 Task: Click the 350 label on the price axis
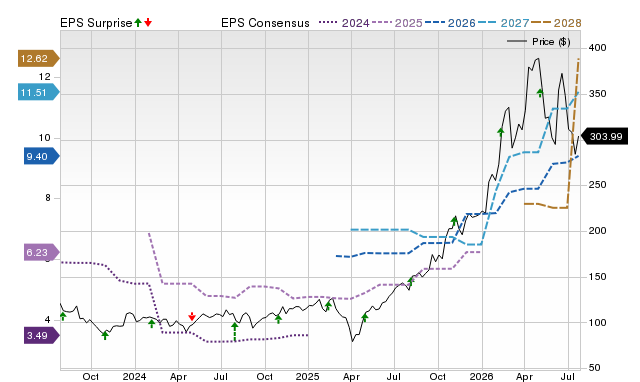(x=598, y=94)
